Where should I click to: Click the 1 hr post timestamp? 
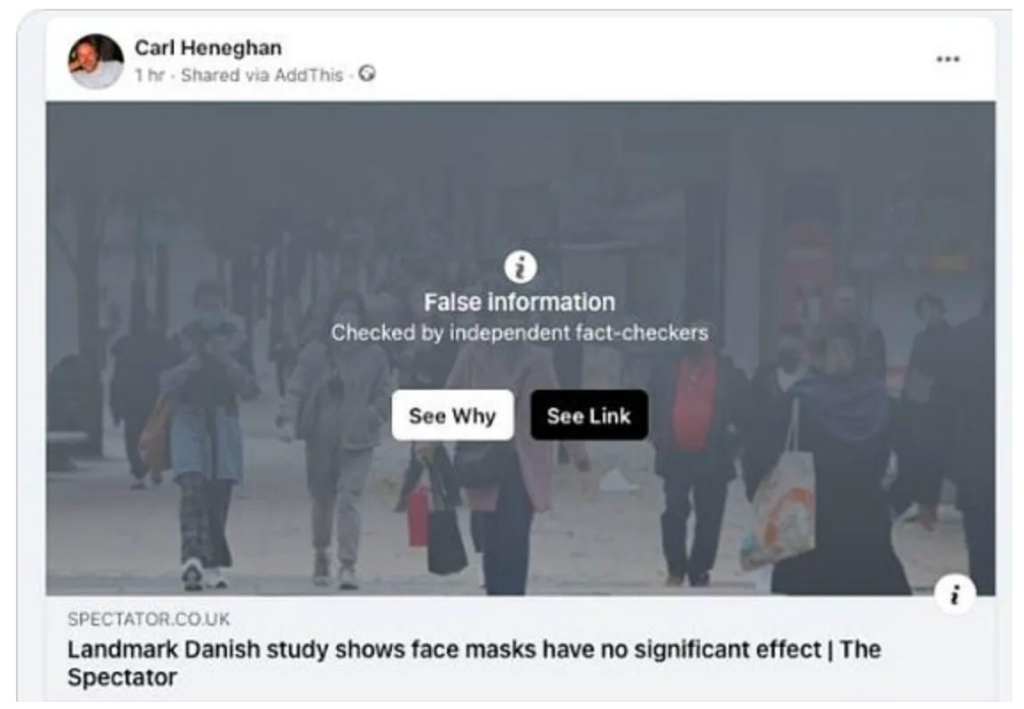coord(150,75)
